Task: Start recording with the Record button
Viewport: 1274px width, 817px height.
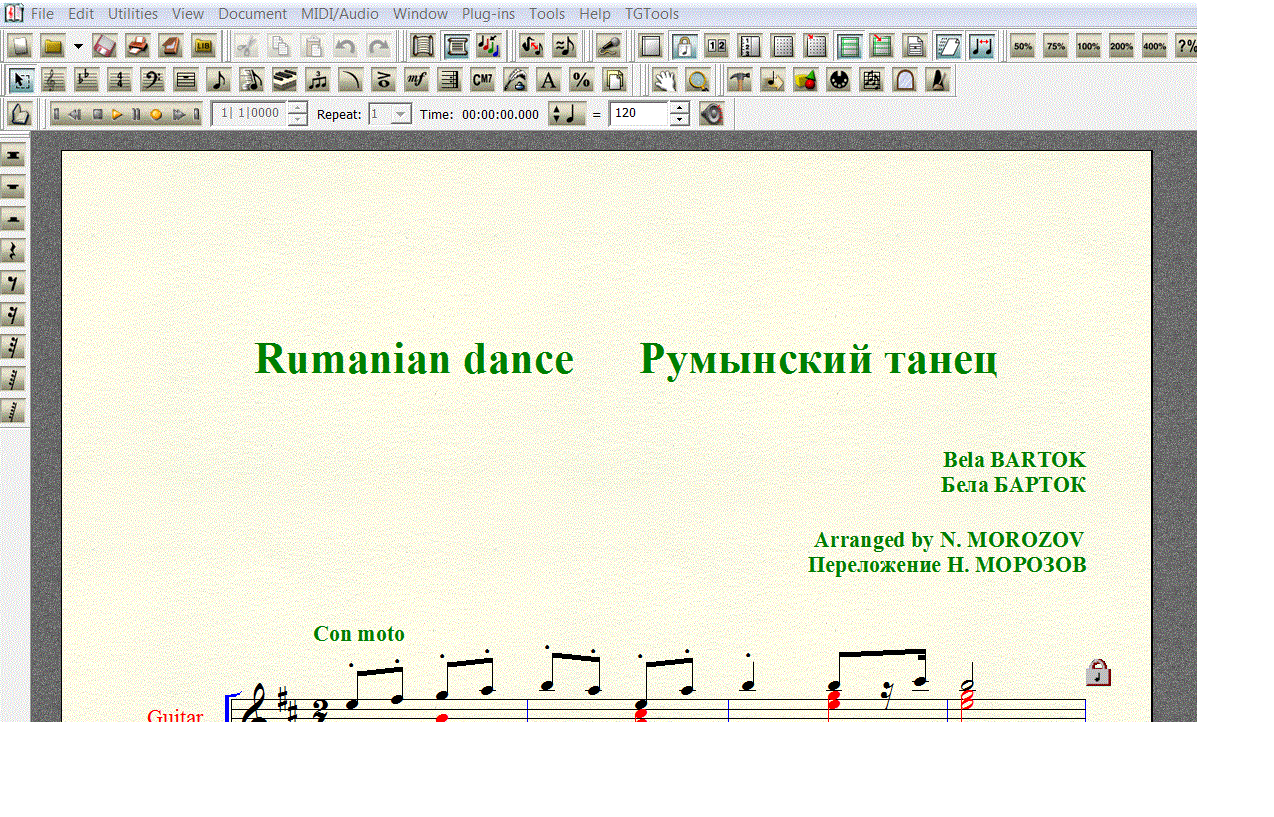Action: coord(155,114)
